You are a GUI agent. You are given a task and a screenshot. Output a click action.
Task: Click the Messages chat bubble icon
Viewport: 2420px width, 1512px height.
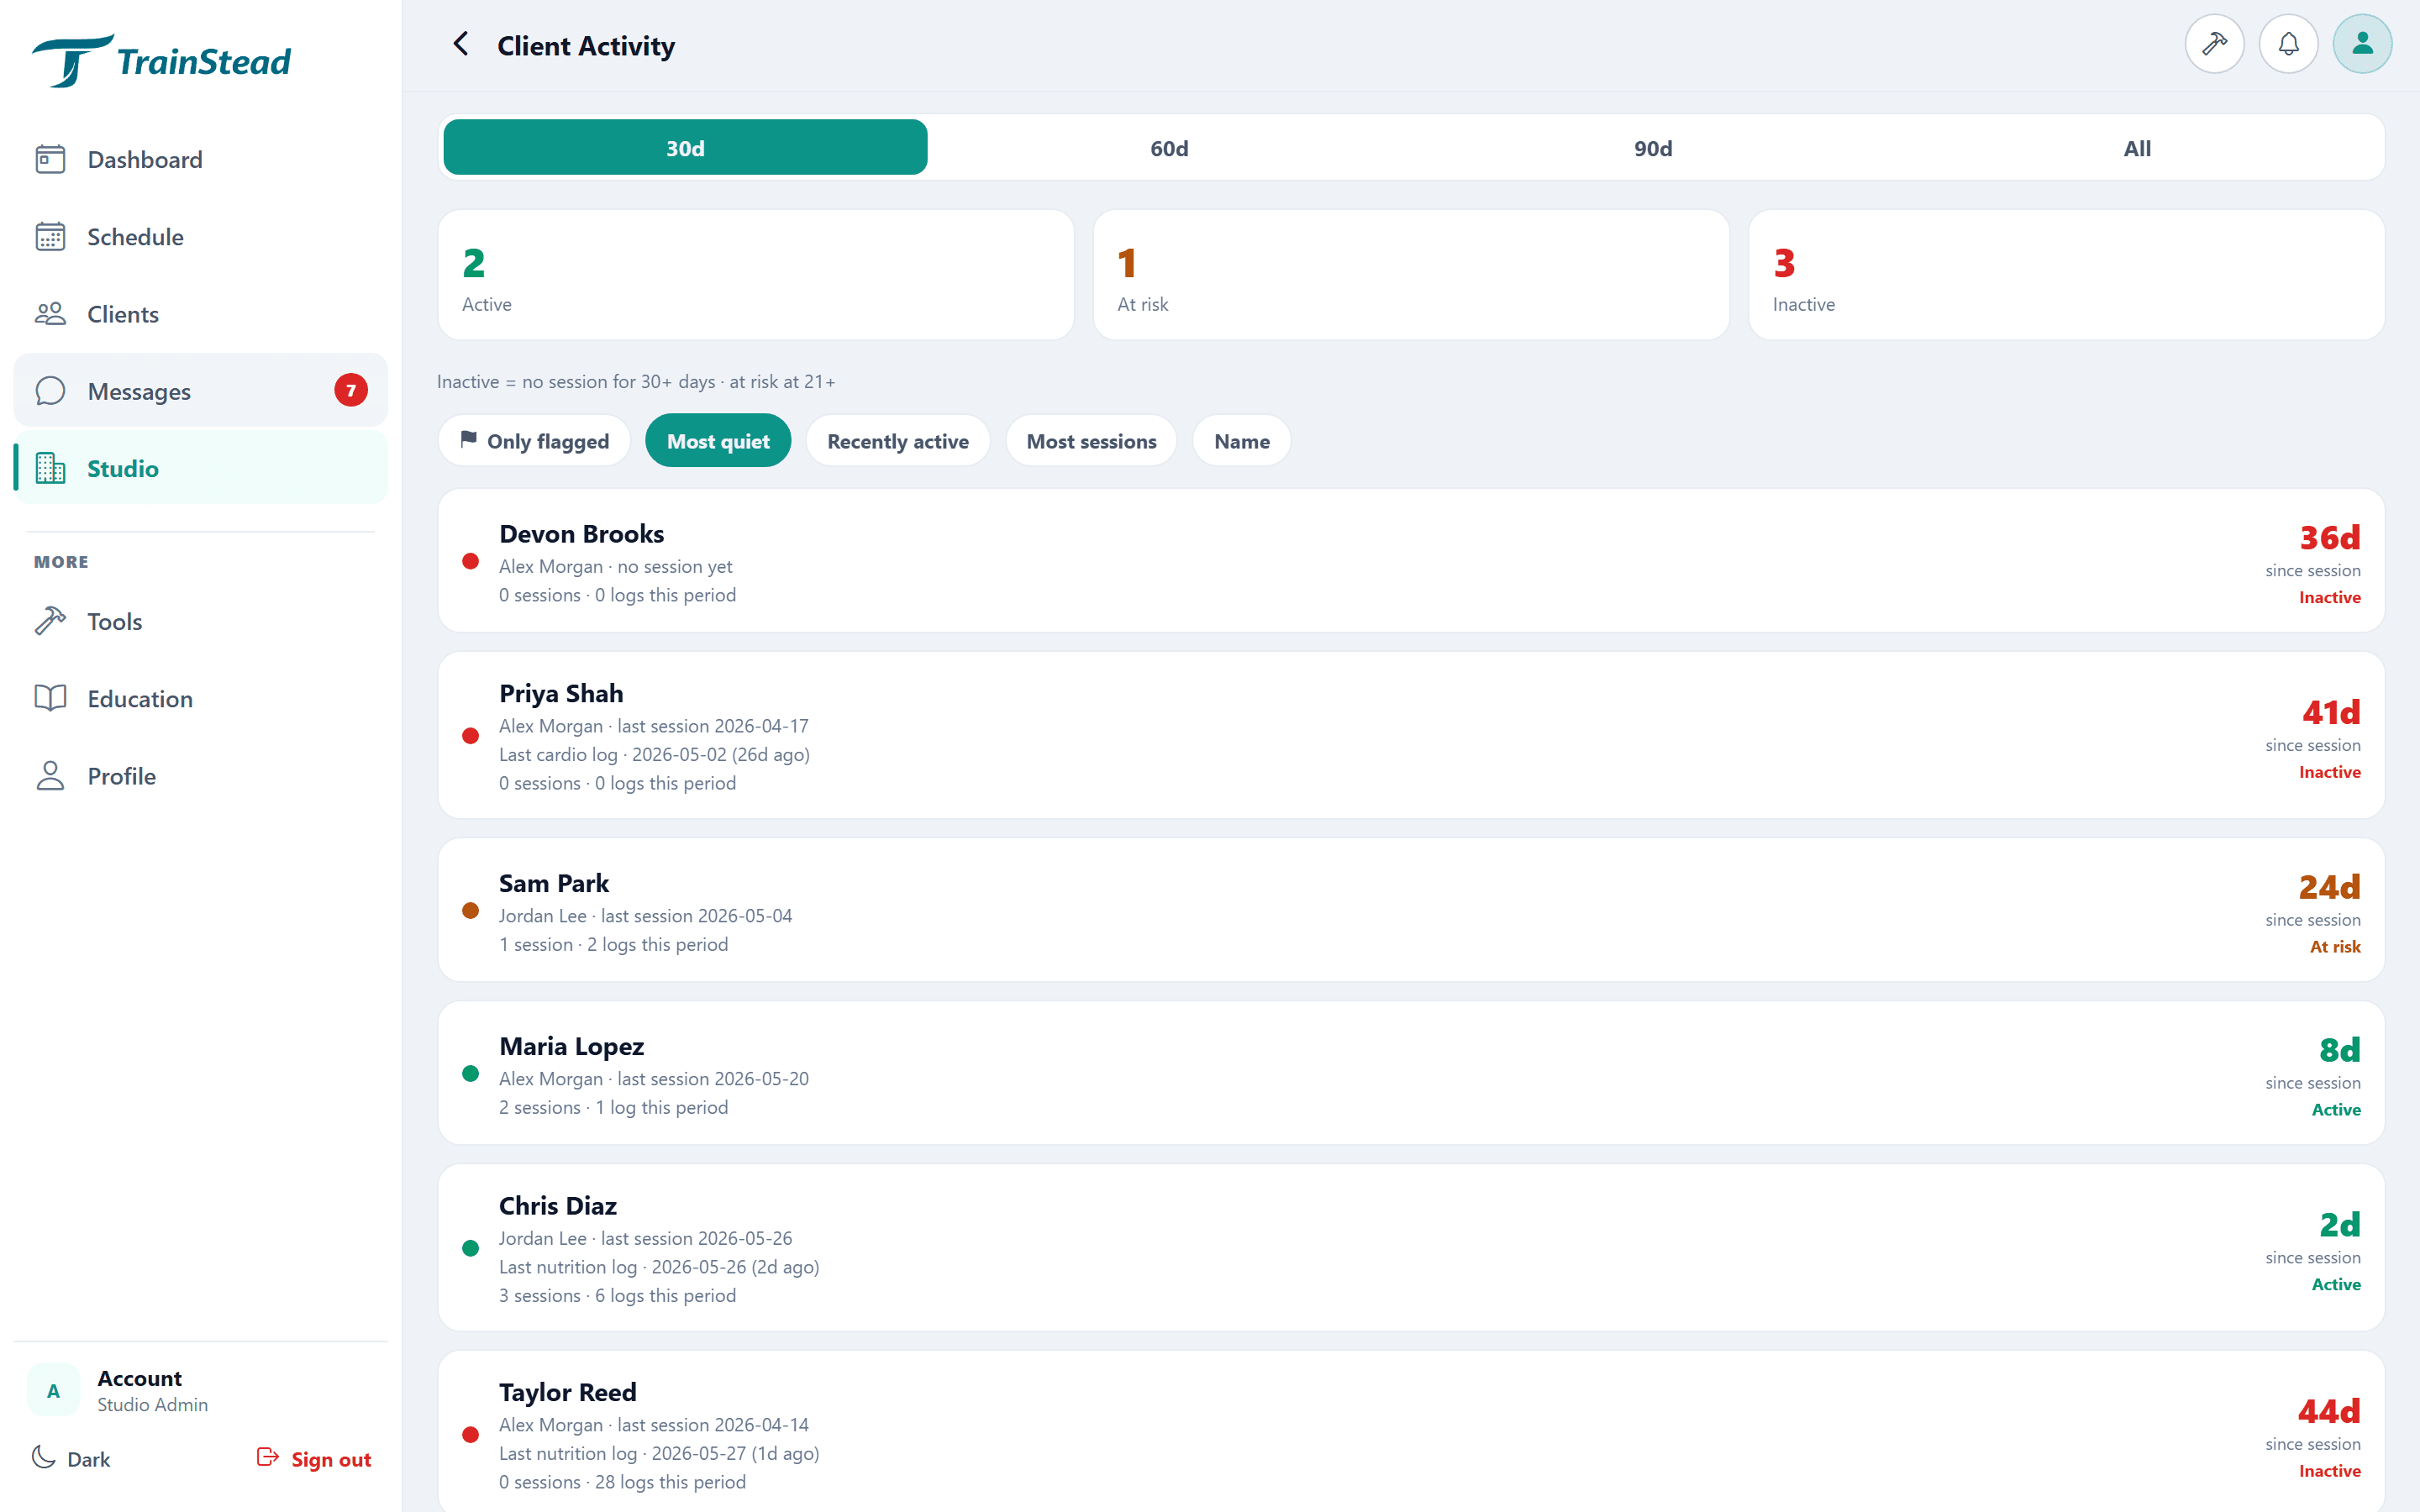tap(50, 391)
